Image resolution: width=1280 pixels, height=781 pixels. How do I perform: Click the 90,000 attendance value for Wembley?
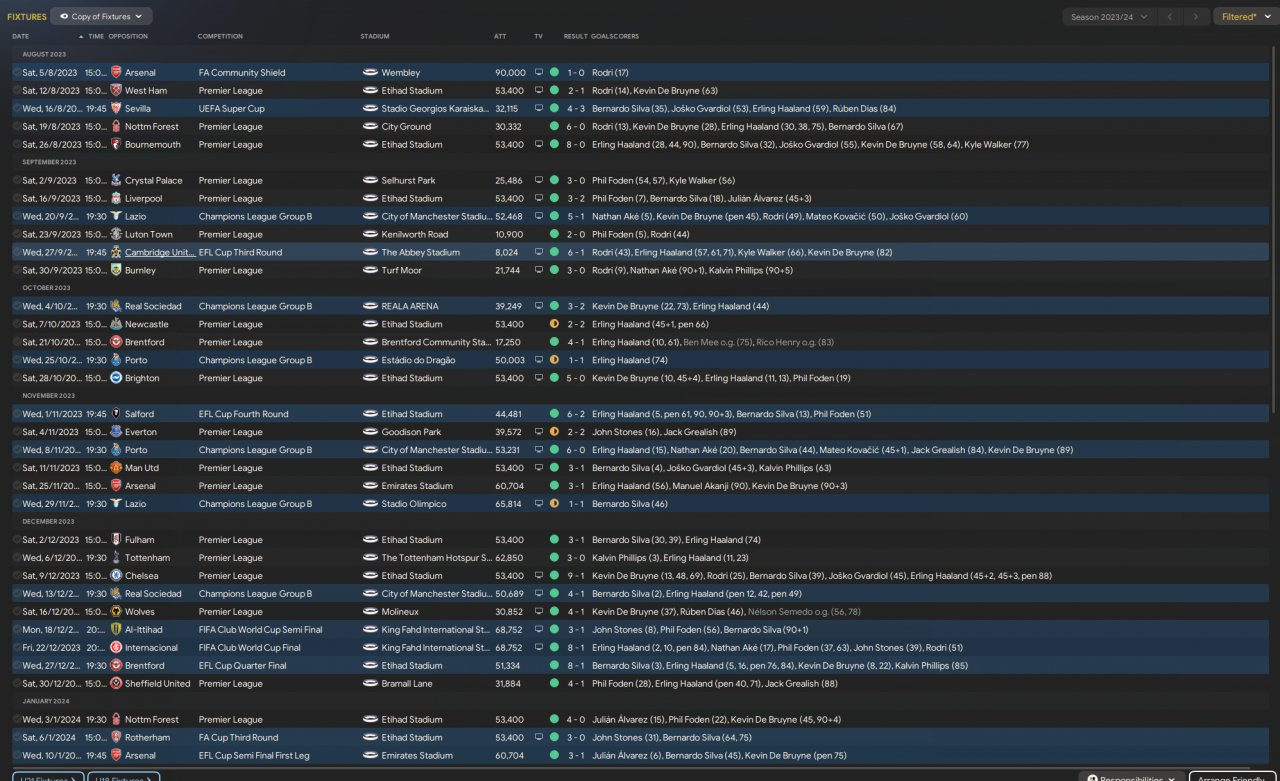pyautogui.click(x=510, y=73)
